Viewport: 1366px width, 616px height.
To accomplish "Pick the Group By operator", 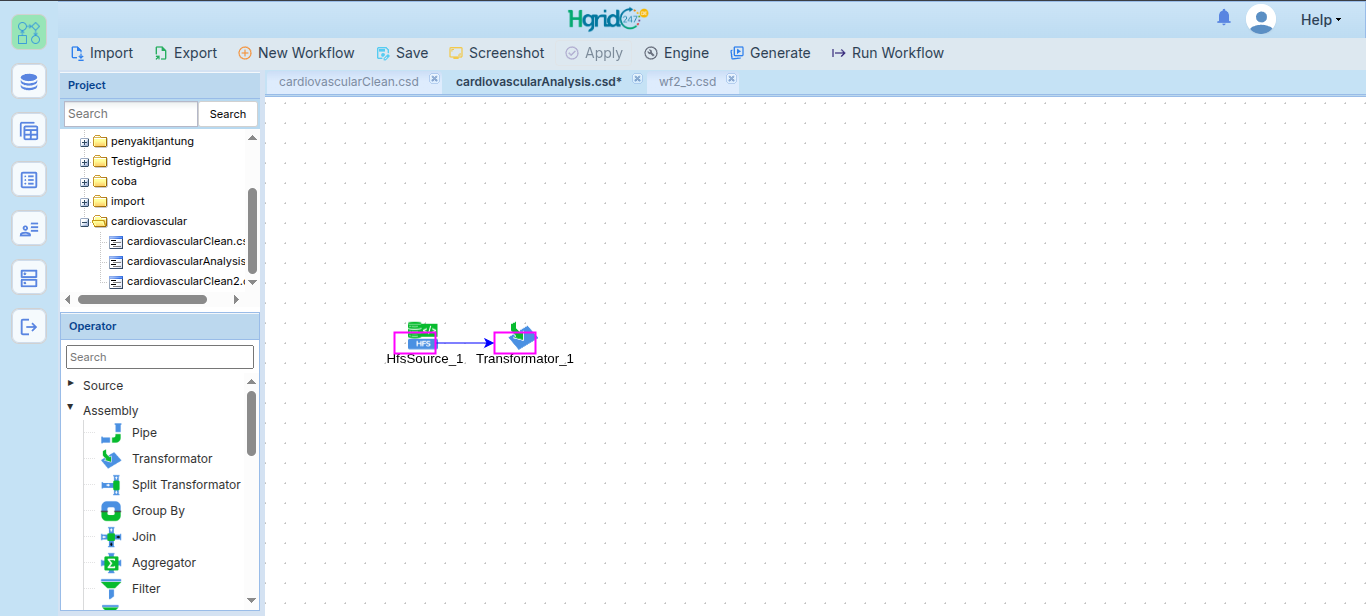I will (x=143, y=511).
